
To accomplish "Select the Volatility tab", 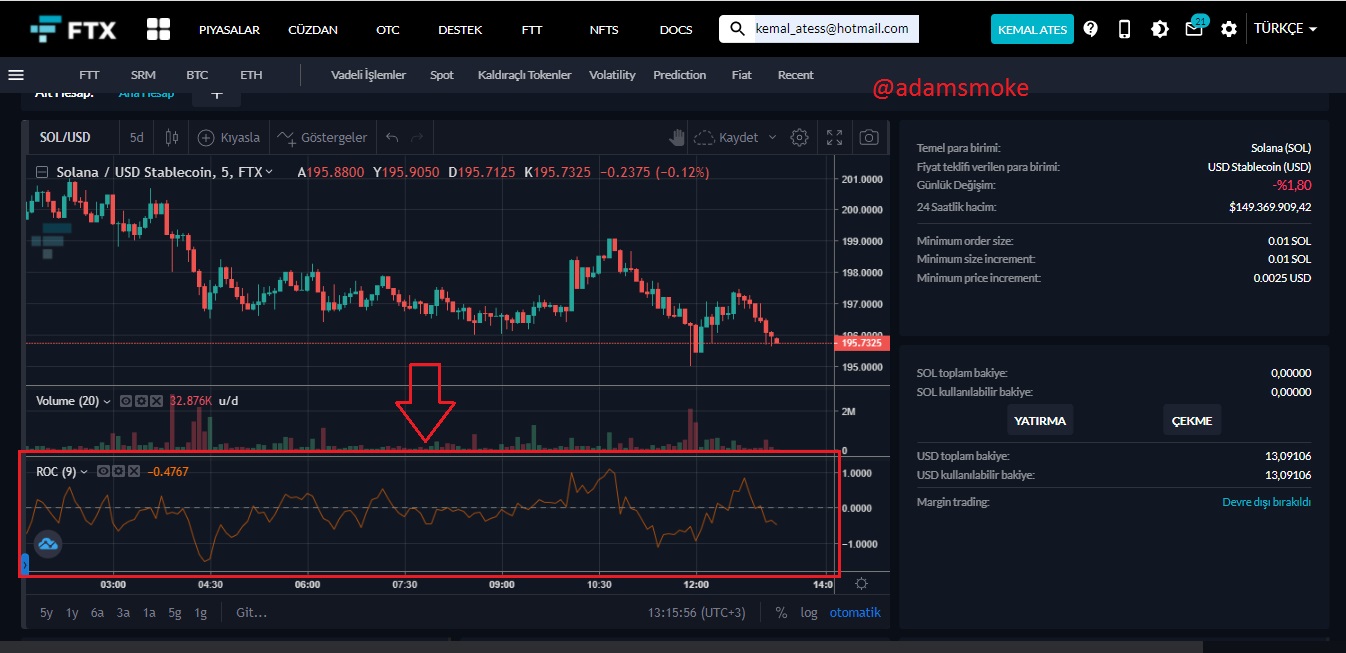I will tap(612, 75).
